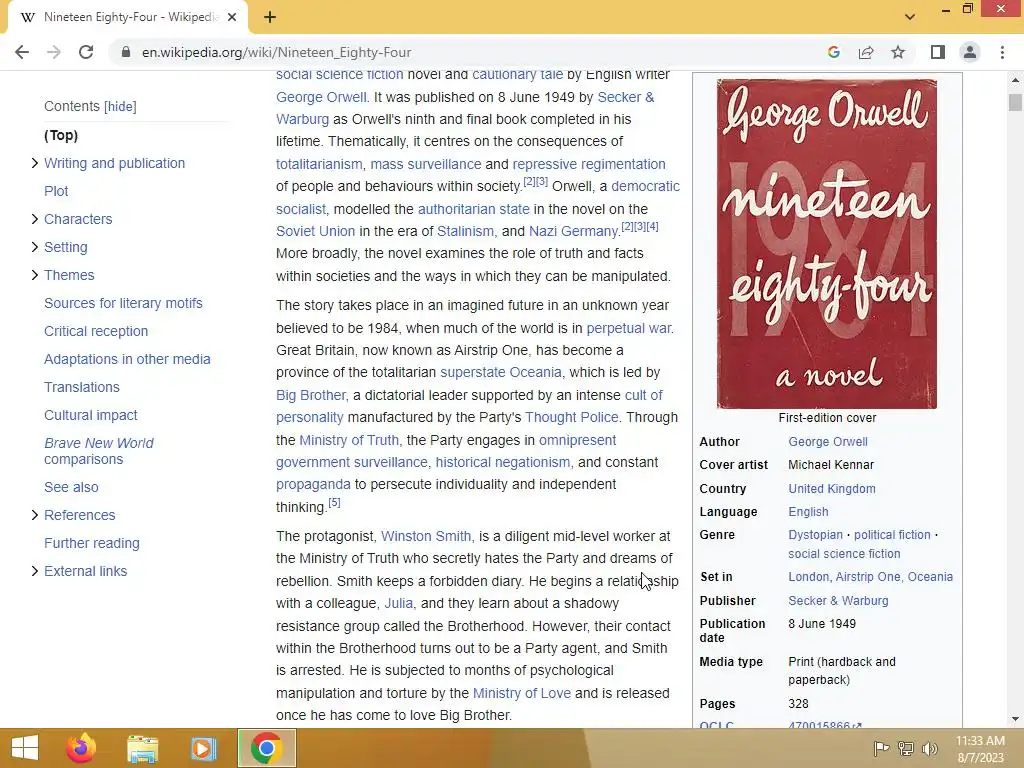The height and width of the screenshot is (768, 1024).
Task: Open the browser side panel
Action: [938, 52]
